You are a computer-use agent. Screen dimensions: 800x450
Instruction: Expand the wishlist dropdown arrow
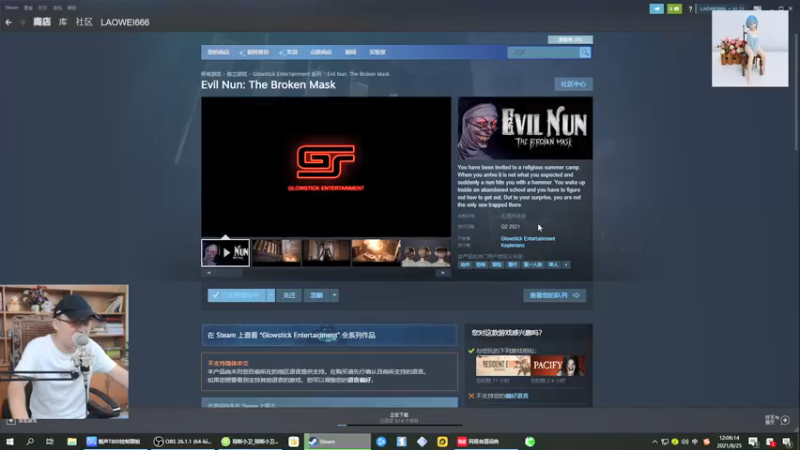pos(270,295)
